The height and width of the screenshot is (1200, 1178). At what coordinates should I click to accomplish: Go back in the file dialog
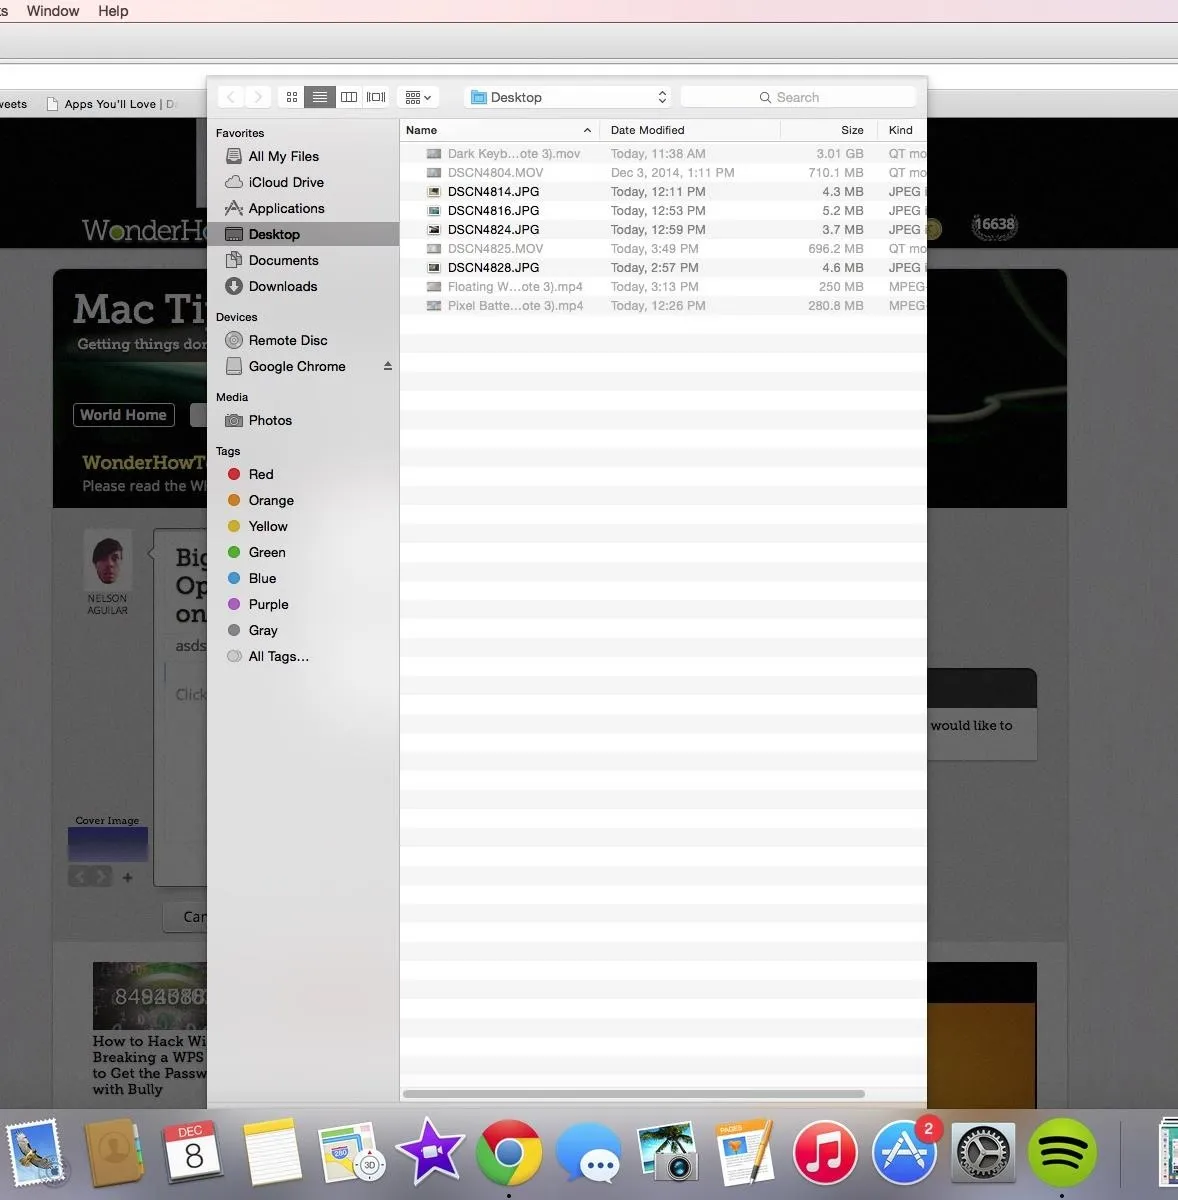[x=231, y=97]
